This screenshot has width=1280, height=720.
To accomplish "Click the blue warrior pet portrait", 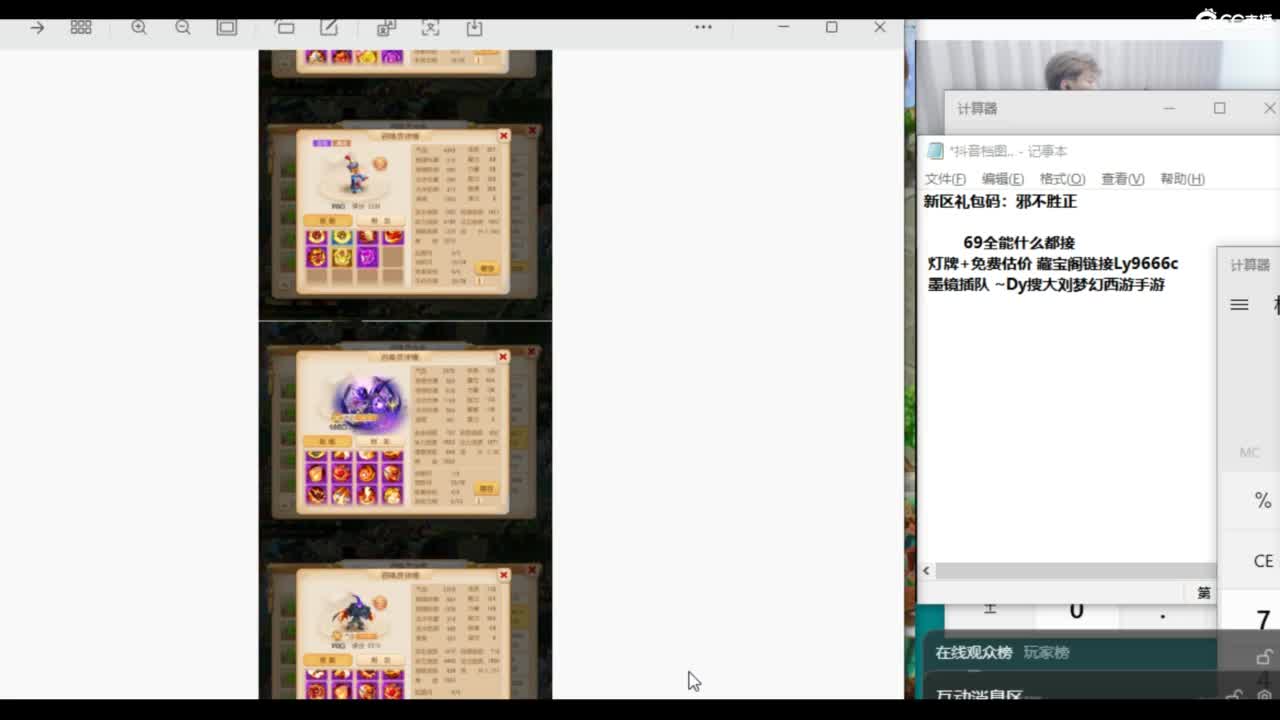I will (354, 173).
